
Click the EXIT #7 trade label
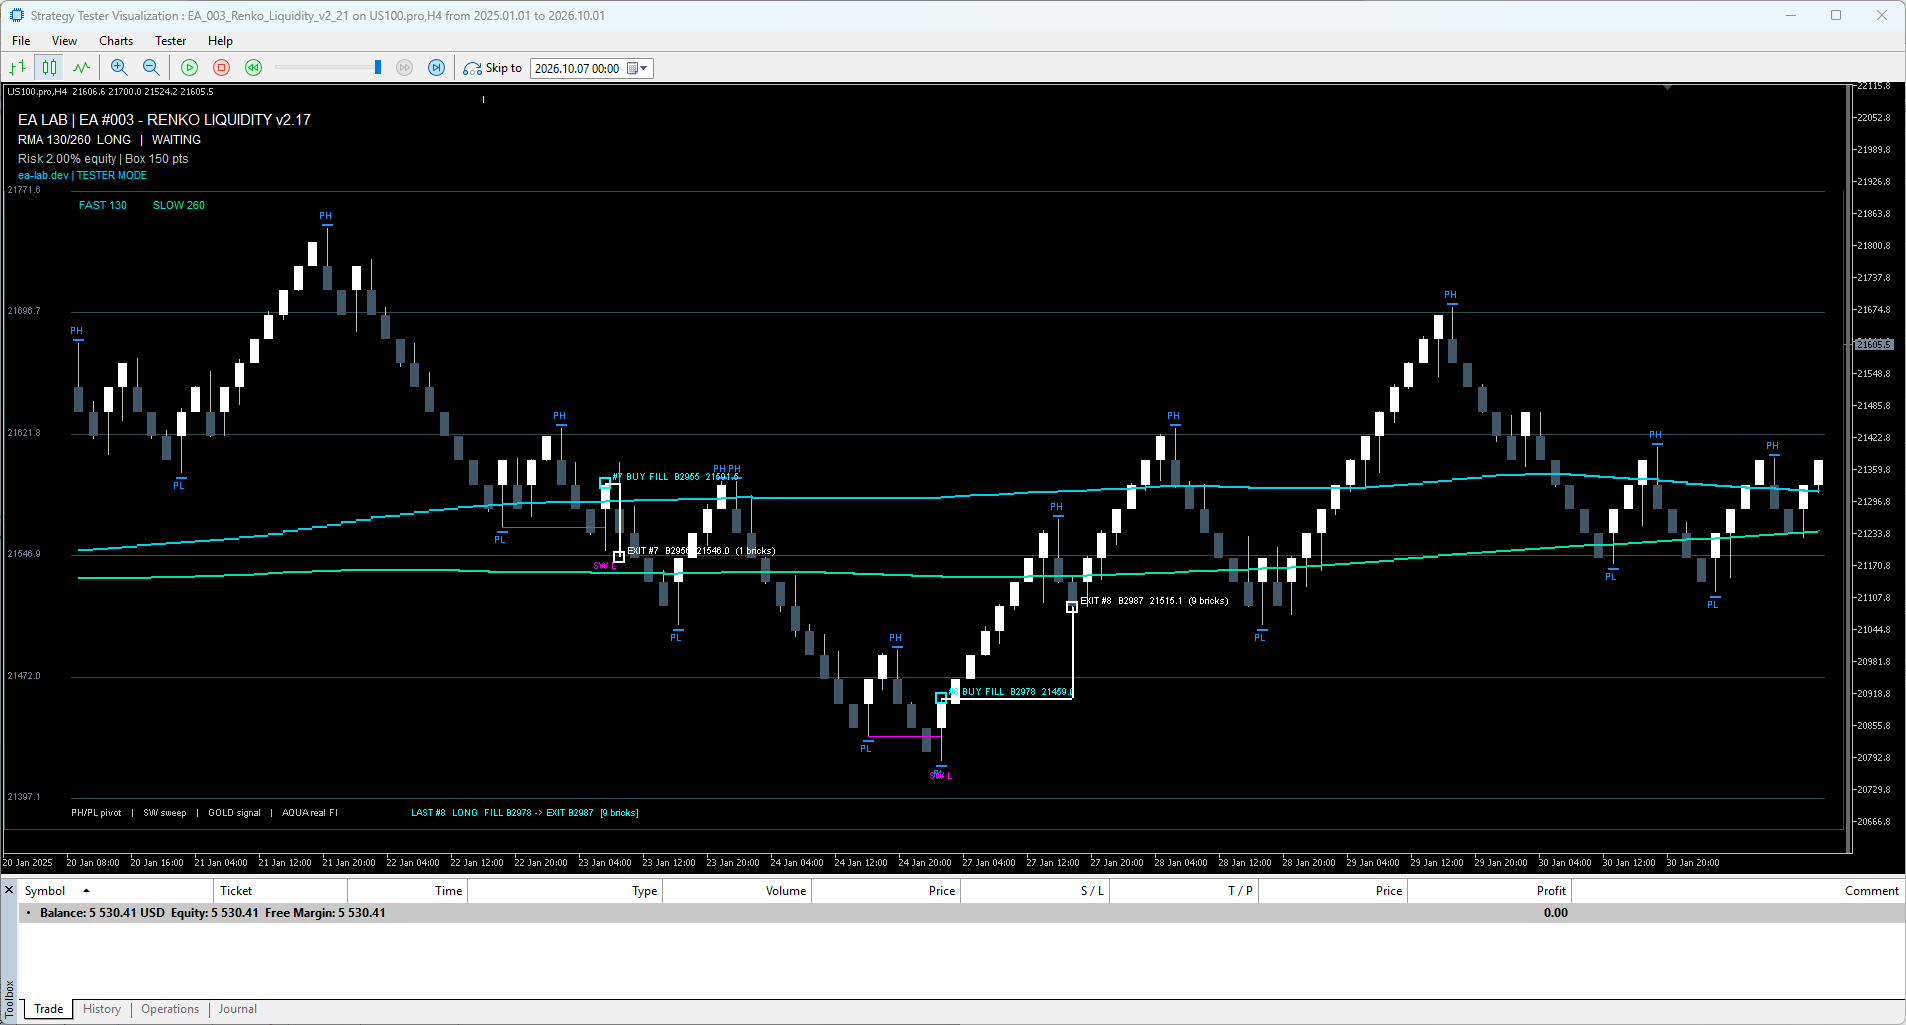click(x=701, y=551)
